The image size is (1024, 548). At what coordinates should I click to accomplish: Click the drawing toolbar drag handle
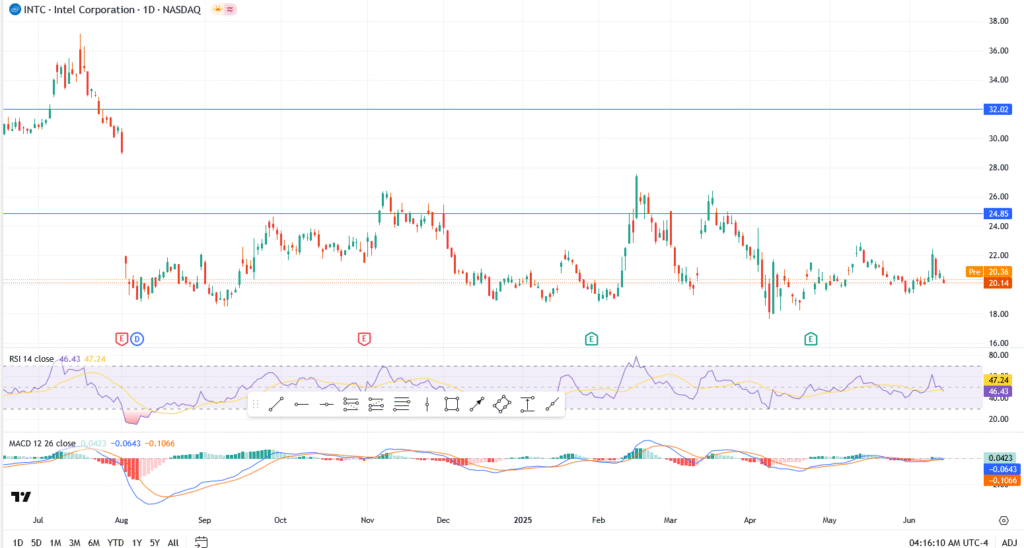click(x=255, y=404)
